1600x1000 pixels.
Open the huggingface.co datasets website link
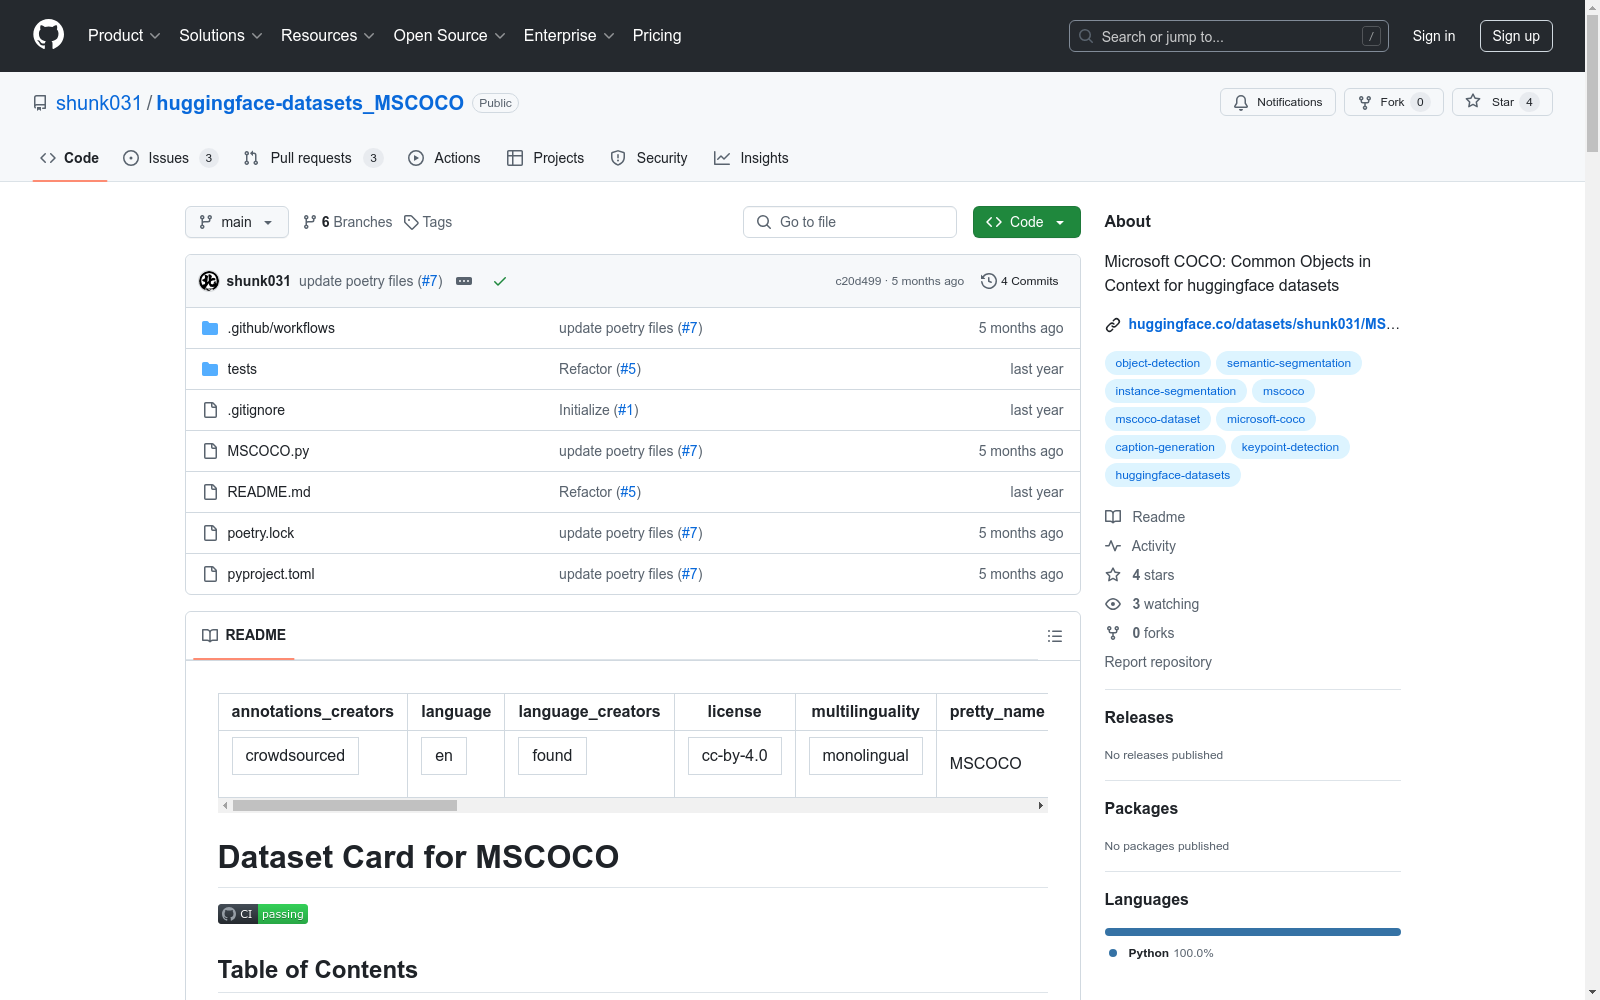pyautogui.click(x=1263, y=324)
